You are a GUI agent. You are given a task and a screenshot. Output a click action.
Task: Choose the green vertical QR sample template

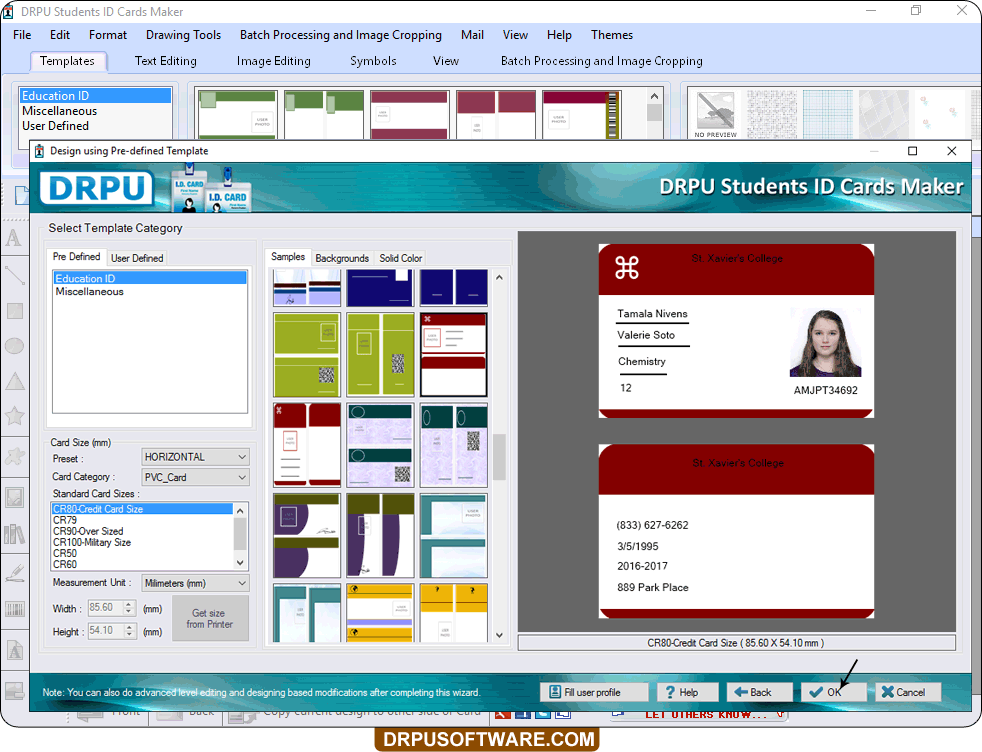(x=380, y=355)
